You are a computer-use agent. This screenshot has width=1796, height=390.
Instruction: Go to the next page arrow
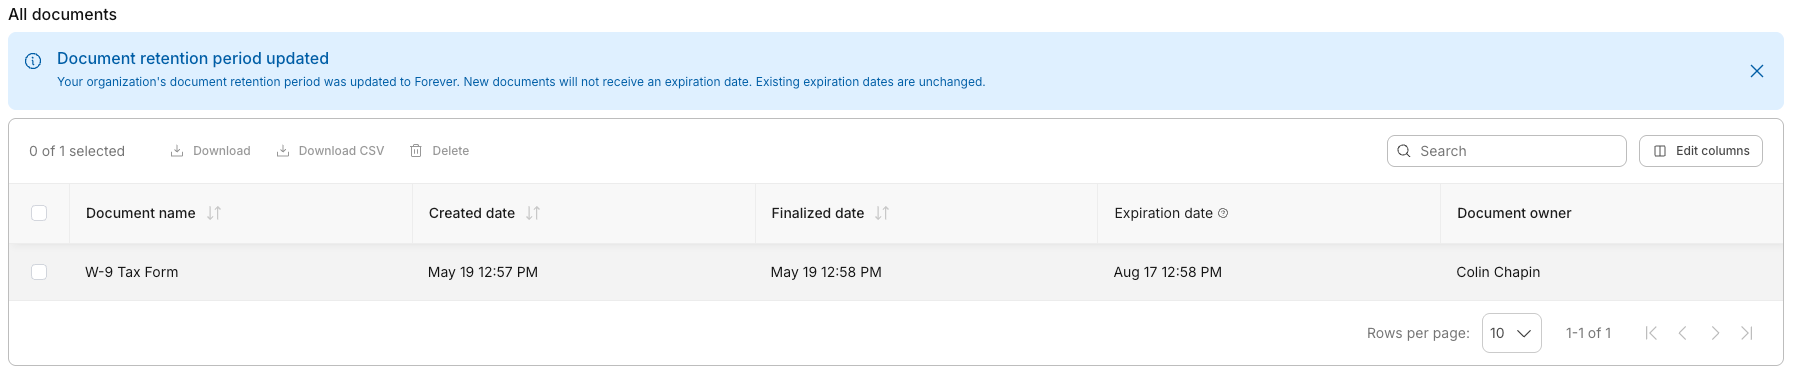[x=1715, y=333]
